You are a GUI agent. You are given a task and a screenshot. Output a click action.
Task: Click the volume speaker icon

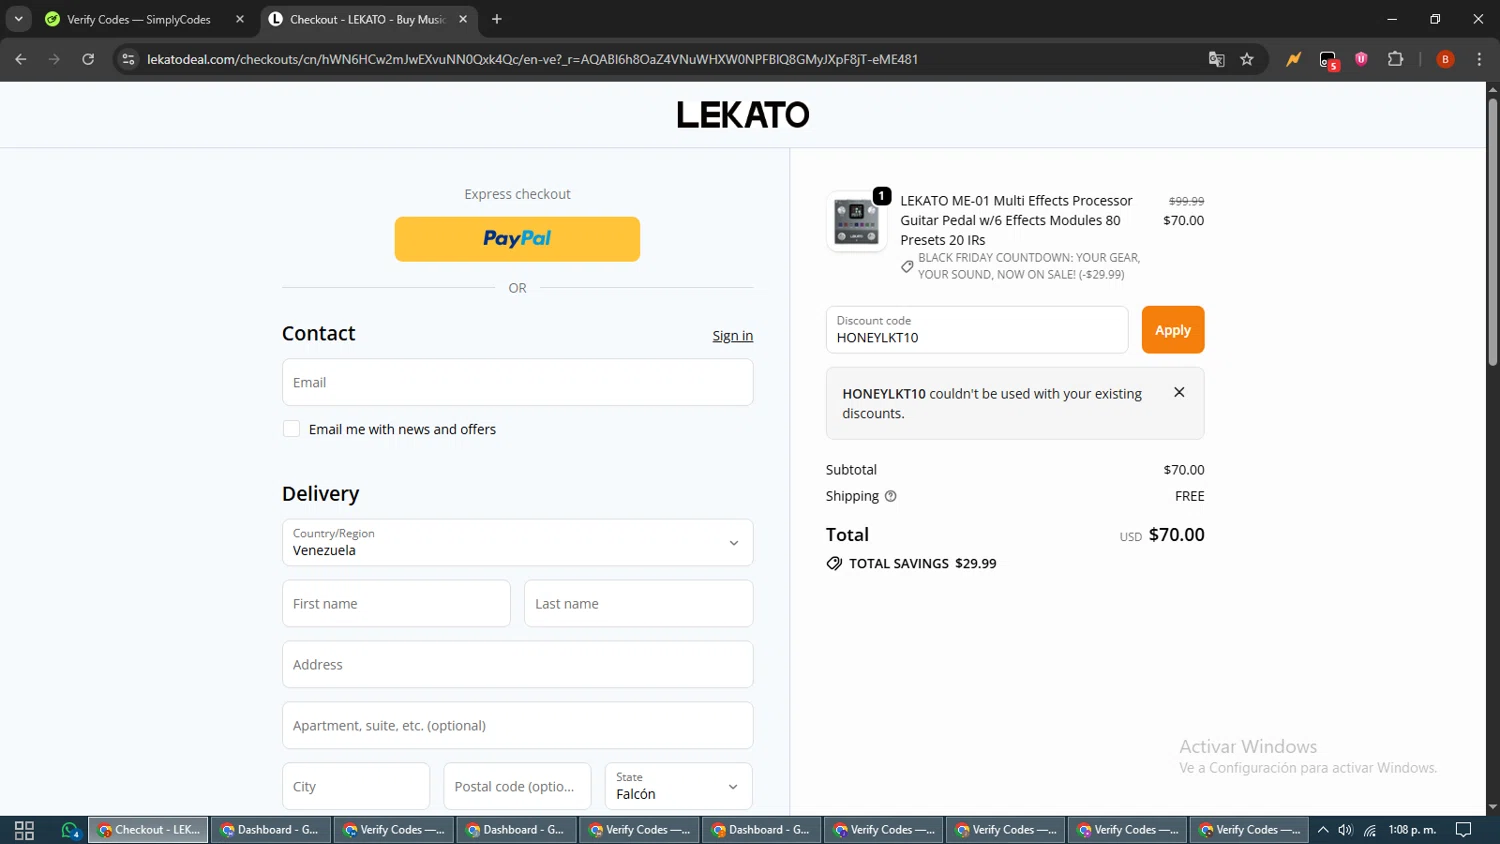click(x=1346, y=830)
